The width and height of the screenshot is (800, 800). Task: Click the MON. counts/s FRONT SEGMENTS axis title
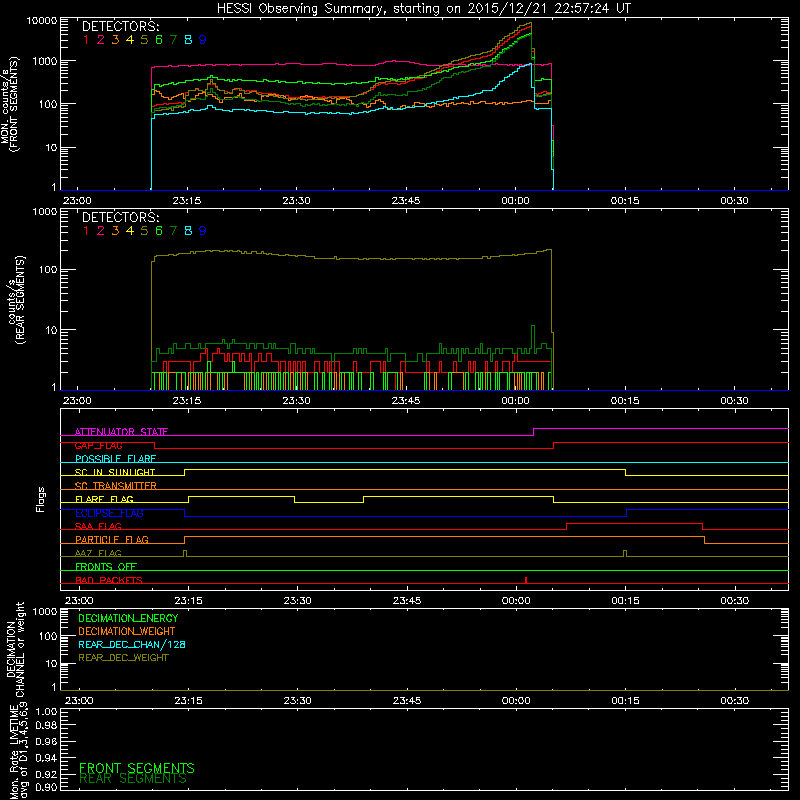pyautogui.click(x=9, y=104)
